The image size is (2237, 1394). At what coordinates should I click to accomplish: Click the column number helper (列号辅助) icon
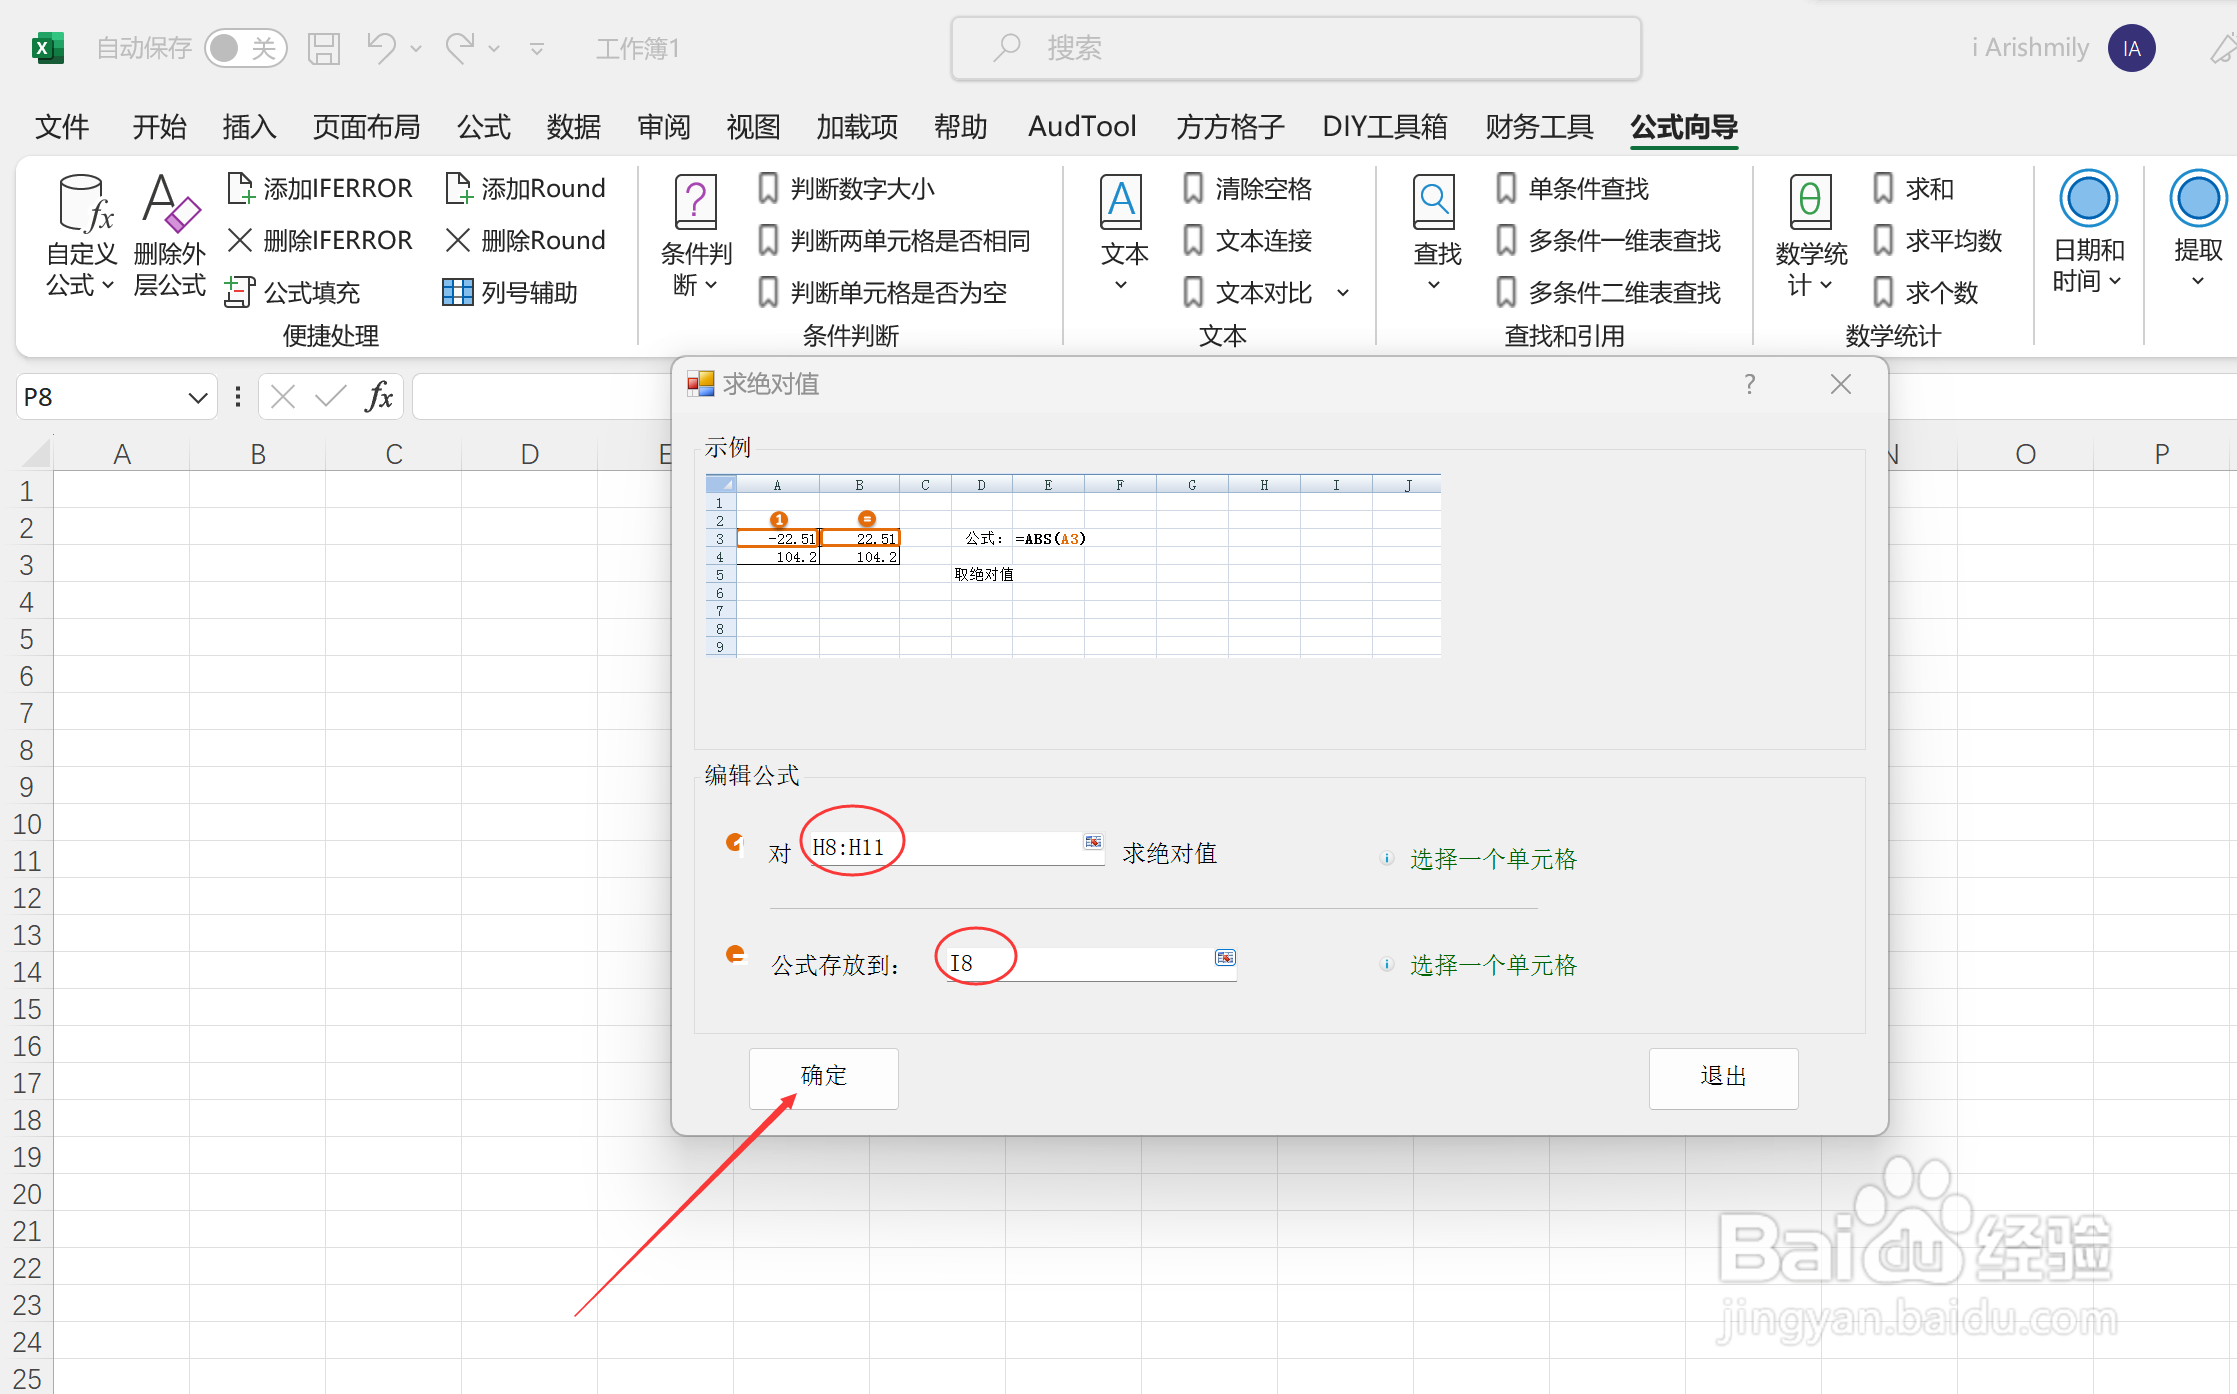(x=457, y=292)
